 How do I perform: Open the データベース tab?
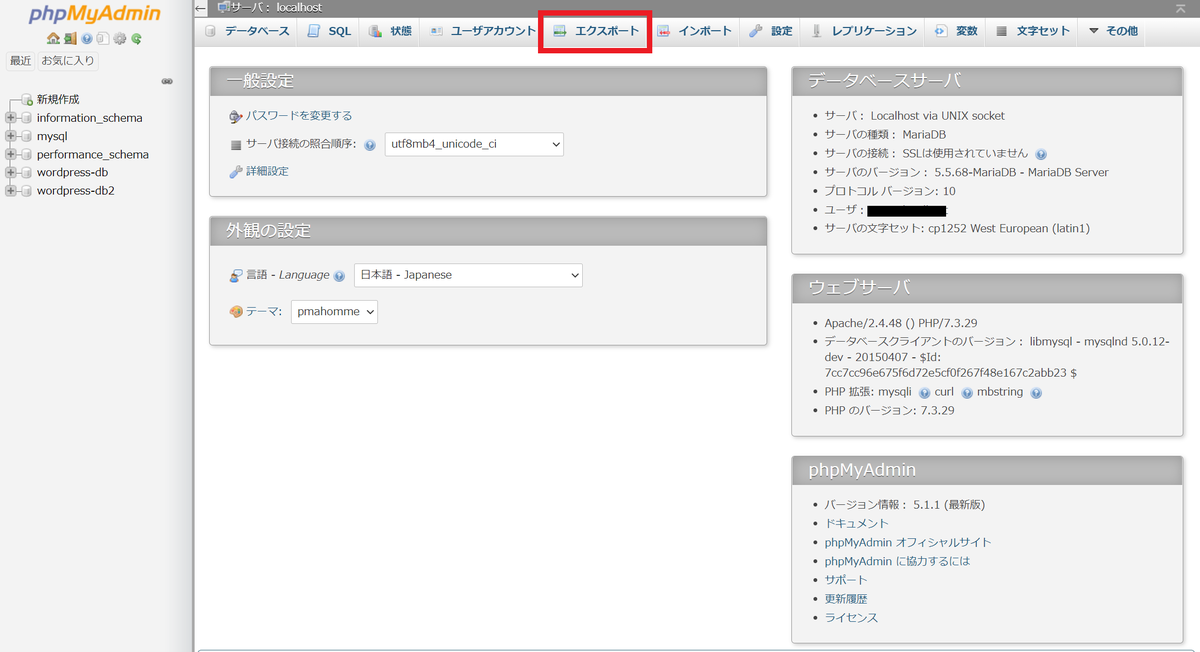tap(247, 31)
